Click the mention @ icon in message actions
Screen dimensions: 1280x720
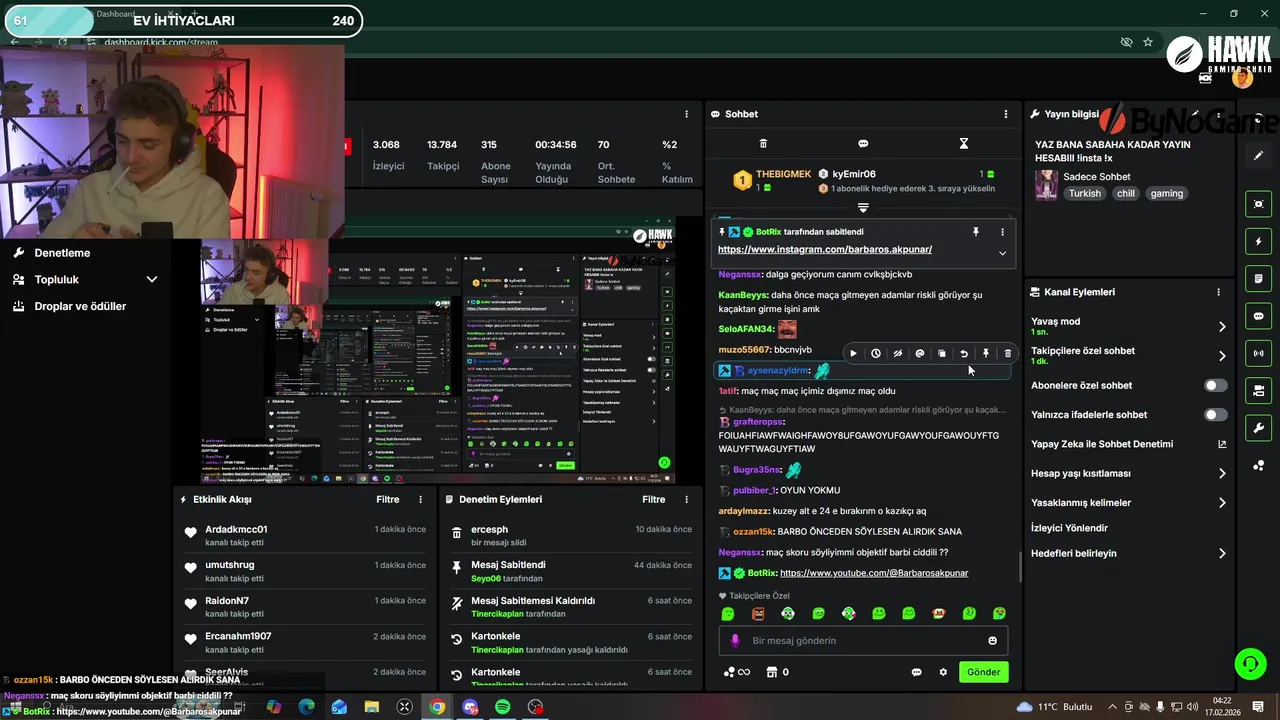[920, 353]
